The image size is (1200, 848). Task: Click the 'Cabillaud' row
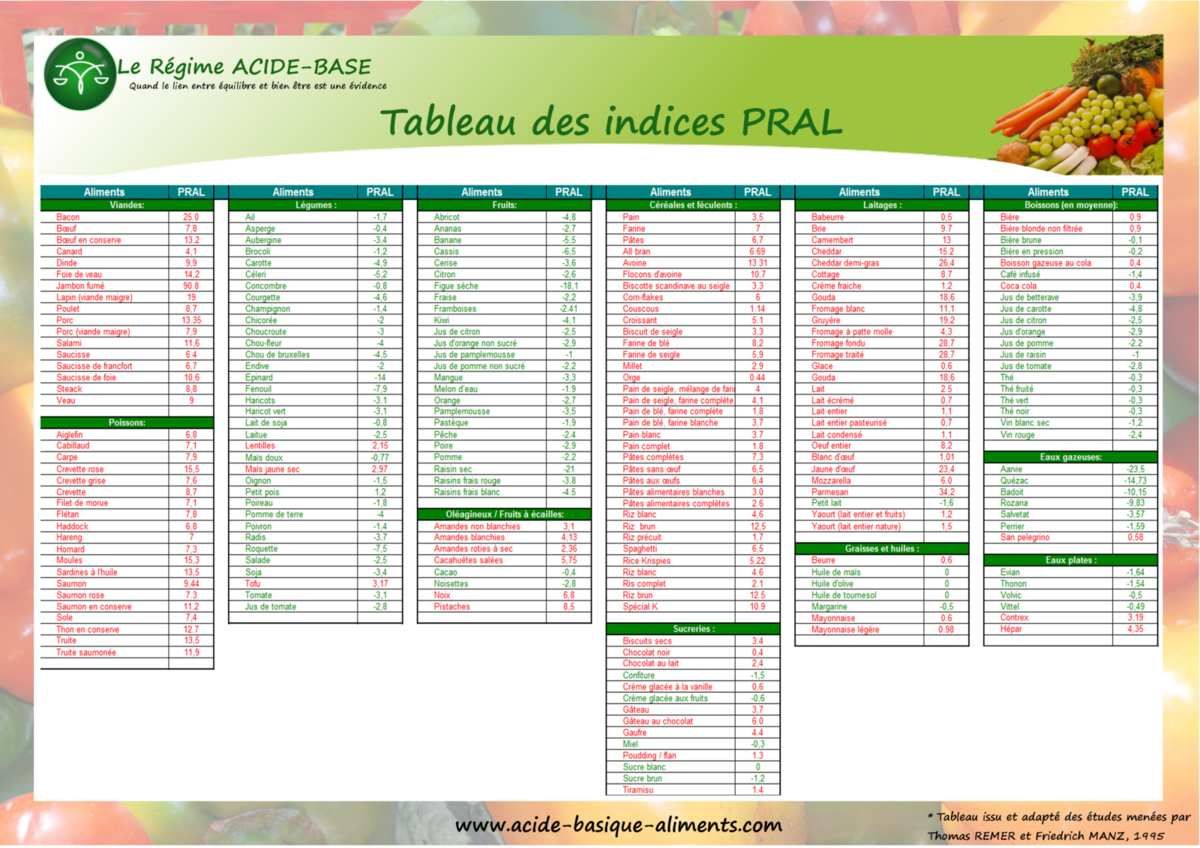pyautogui.click(x=127, y=446)
